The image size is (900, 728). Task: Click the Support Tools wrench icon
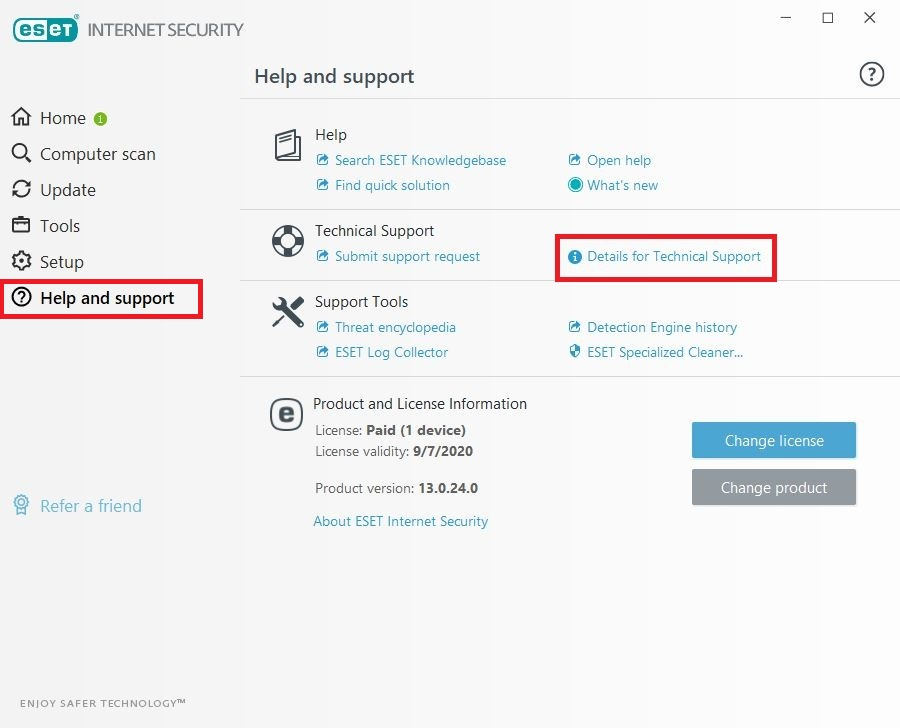(288, 312)
